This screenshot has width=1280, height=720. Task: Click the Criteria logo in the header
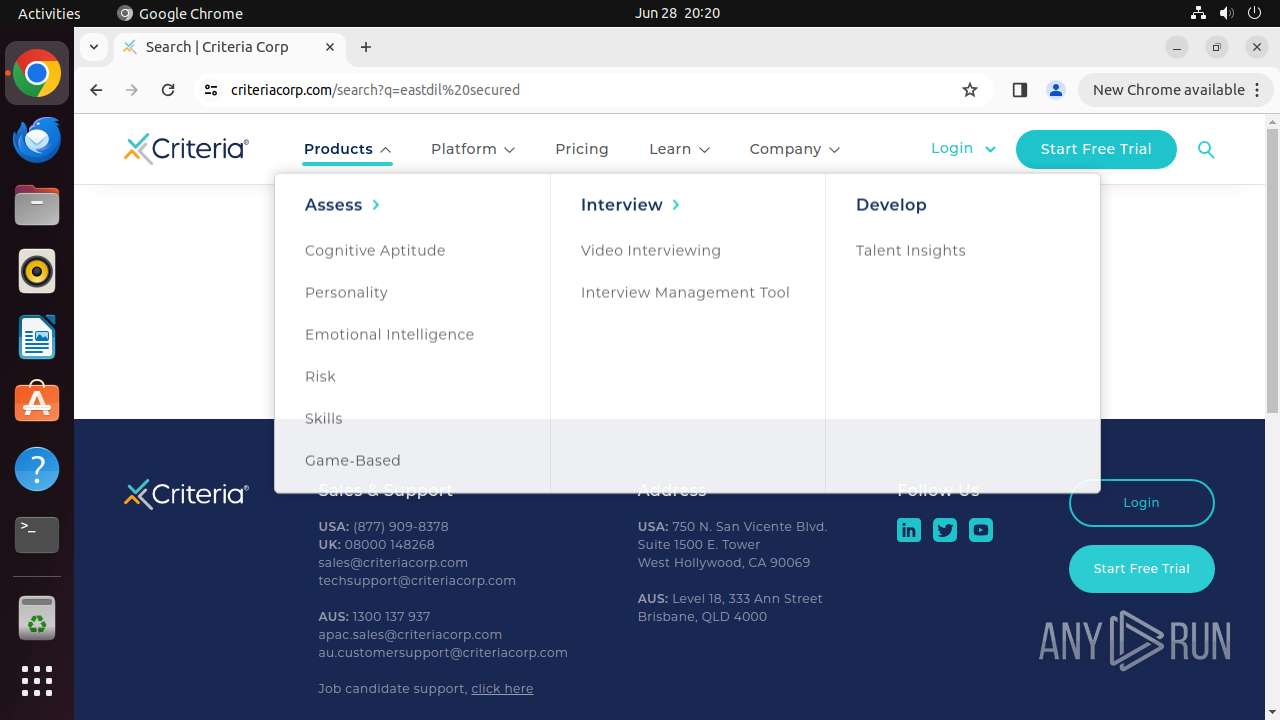click(186, 148)
